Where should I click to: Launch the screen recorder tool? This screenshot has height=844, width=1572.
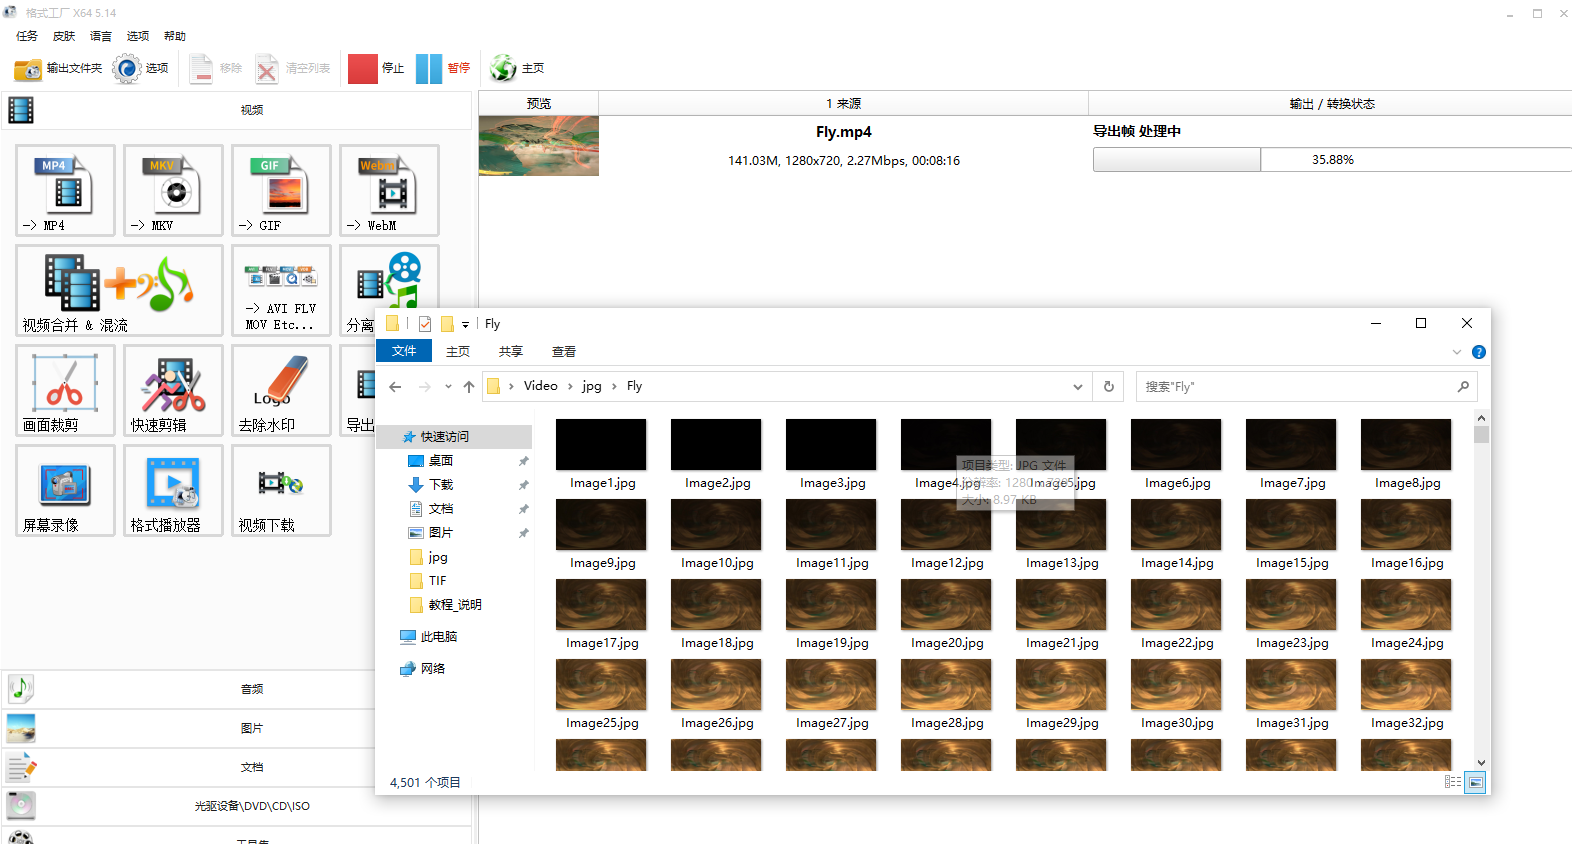(65, 490)
